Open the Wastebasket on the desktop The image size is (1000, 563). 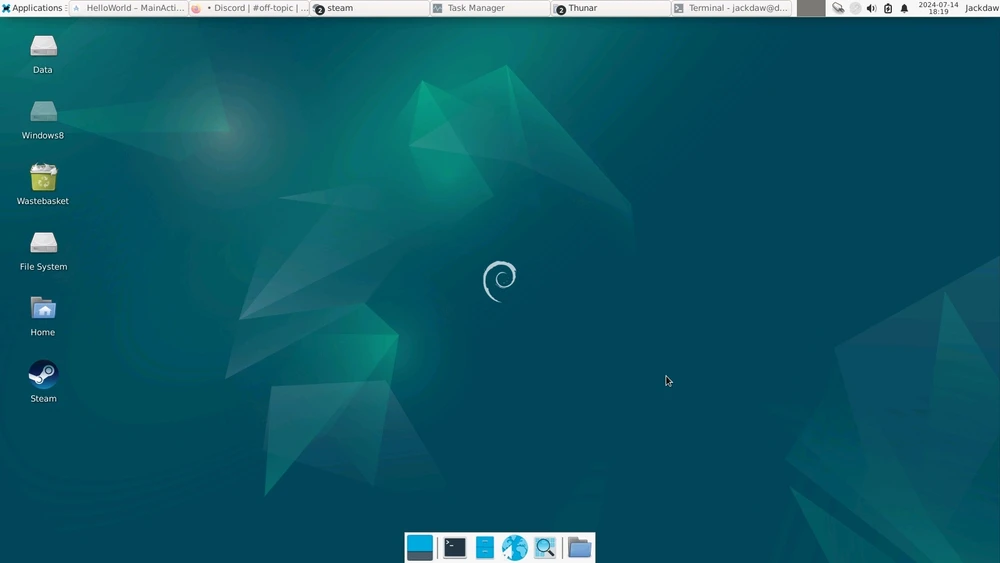click(x=43, y=178)
